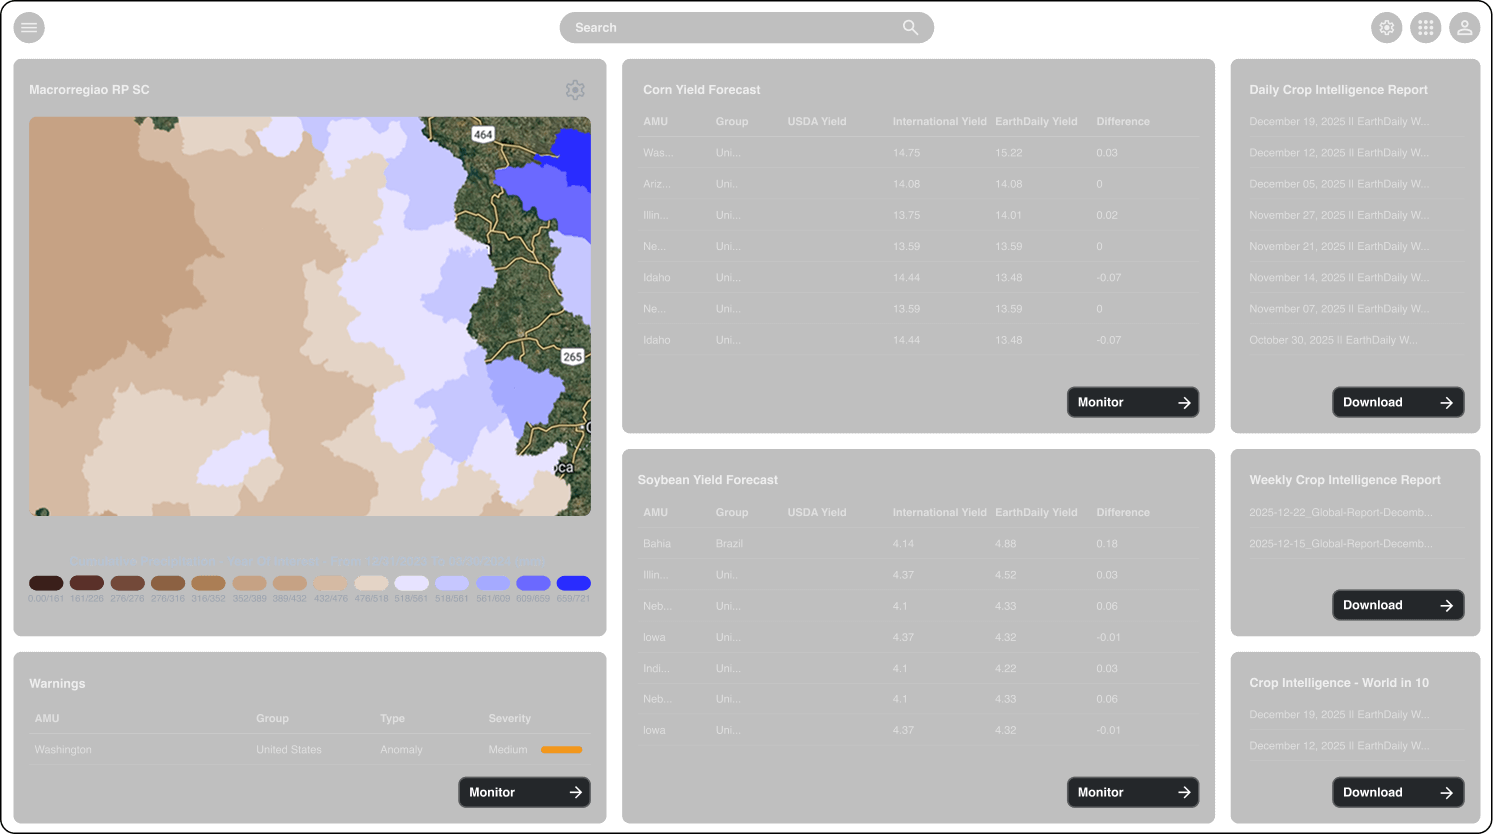
Task: Click the arrow inside the Corn Yield Monitor button
Action: click(1183, 402)
